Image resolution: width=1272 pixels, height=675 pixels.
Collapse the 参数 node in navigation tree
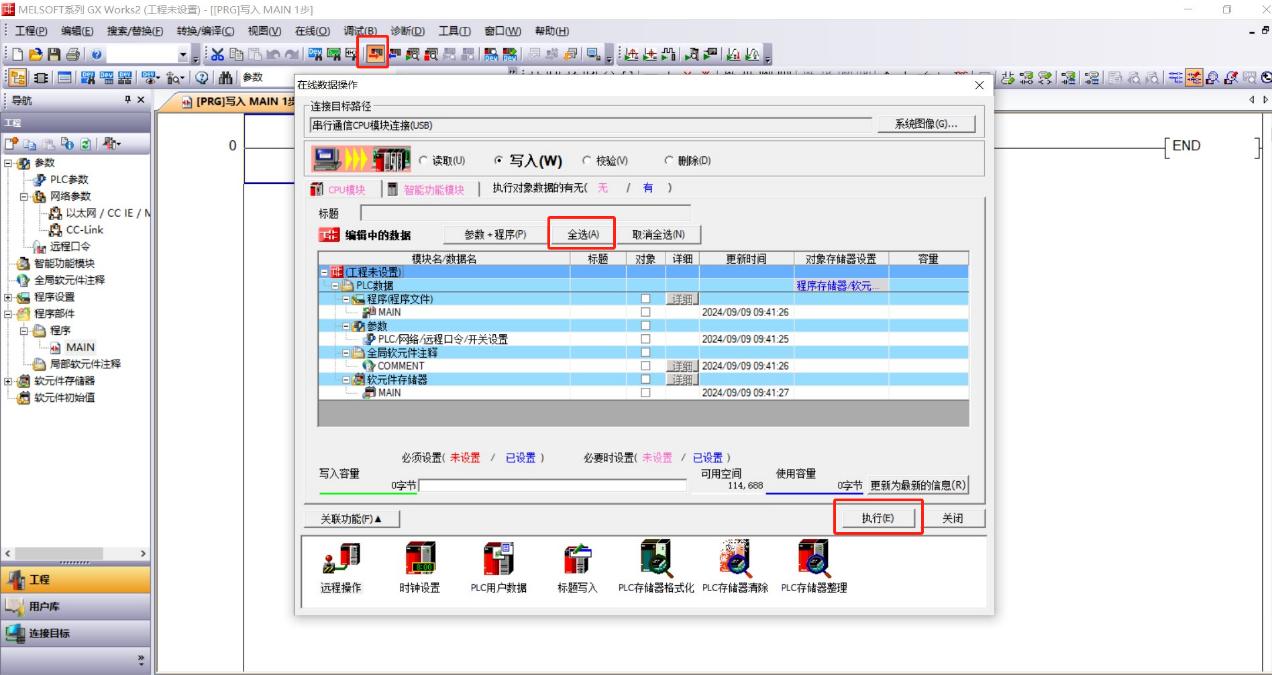click(9, 162)
